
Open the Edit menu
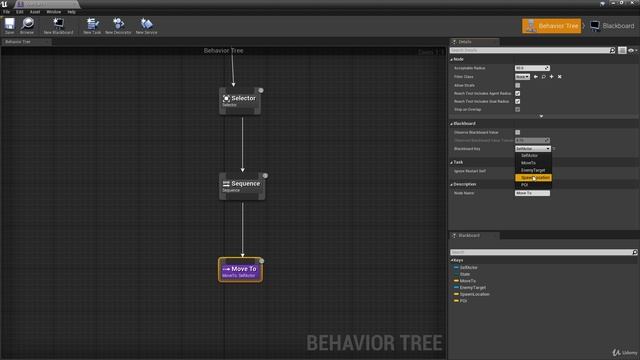(20, 12)
